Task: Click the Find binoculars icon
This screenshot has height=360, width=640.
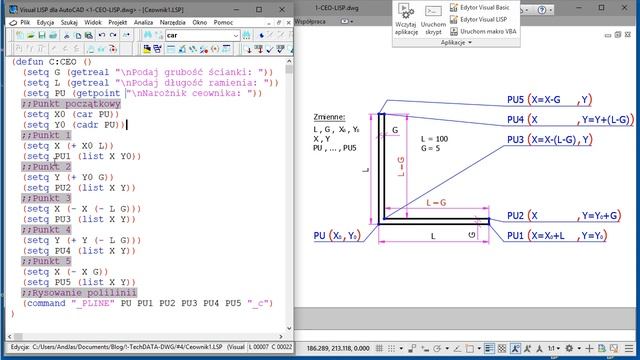Action: (148, 36)
